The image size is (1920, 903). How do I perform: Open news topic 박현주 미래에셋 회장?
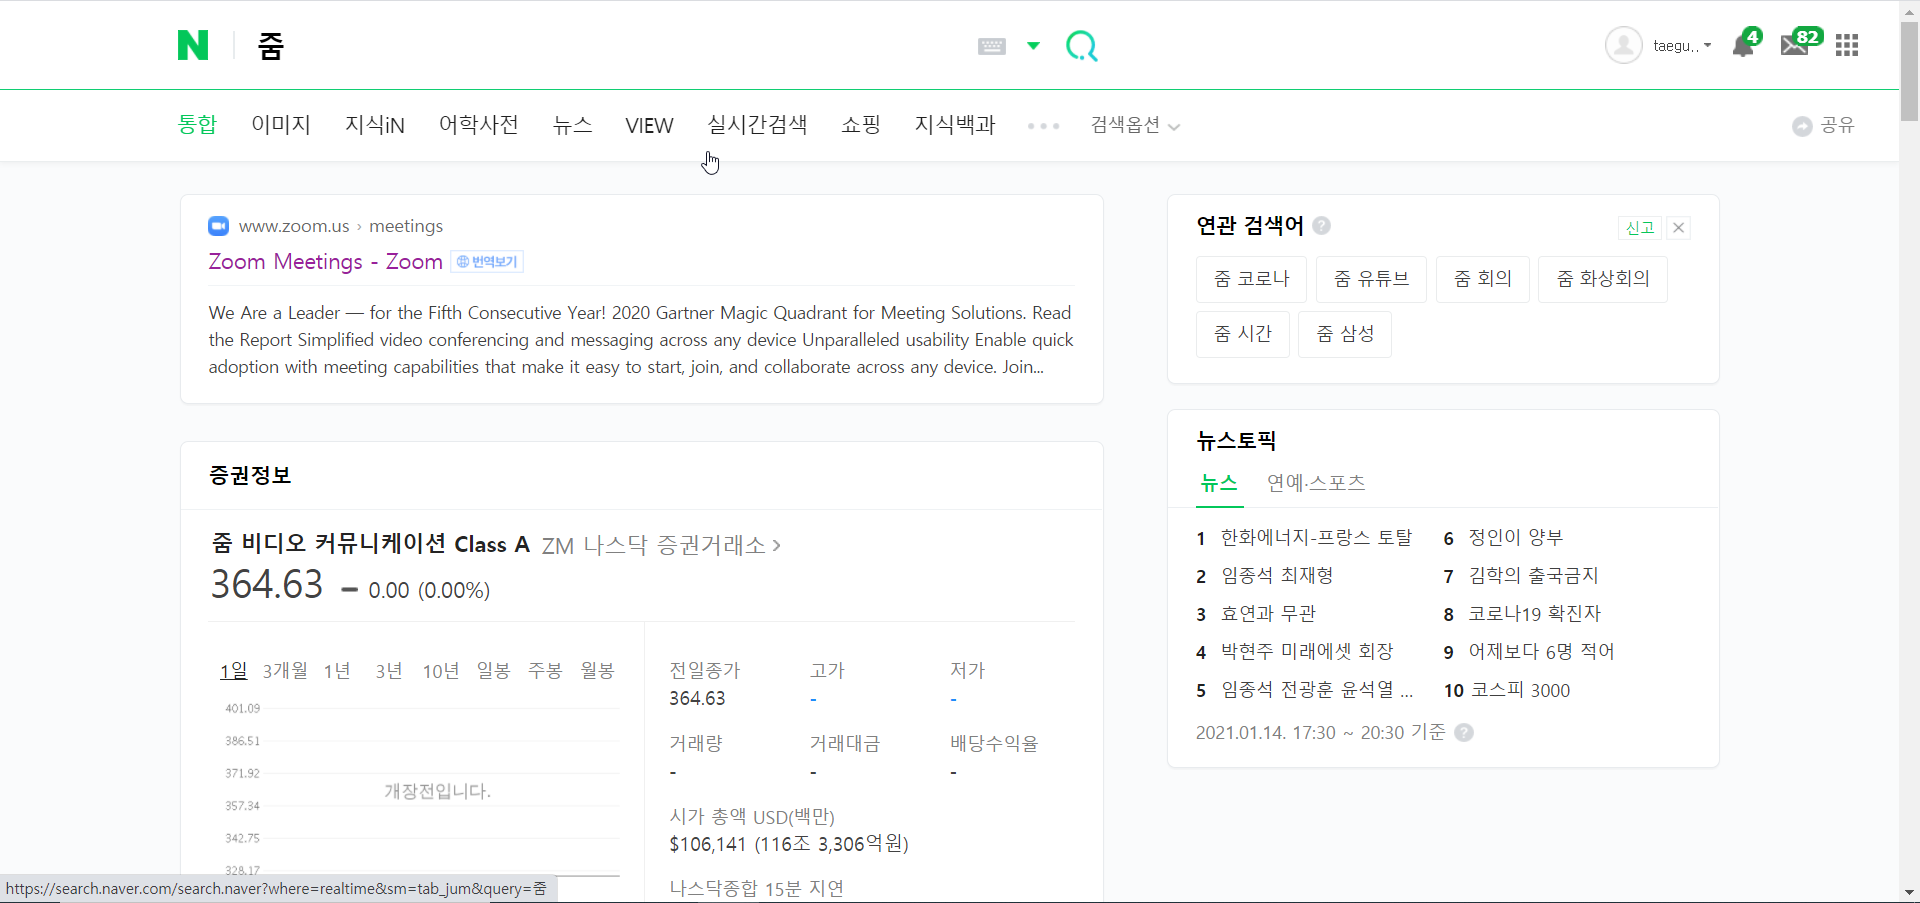tap(1307, 652)
